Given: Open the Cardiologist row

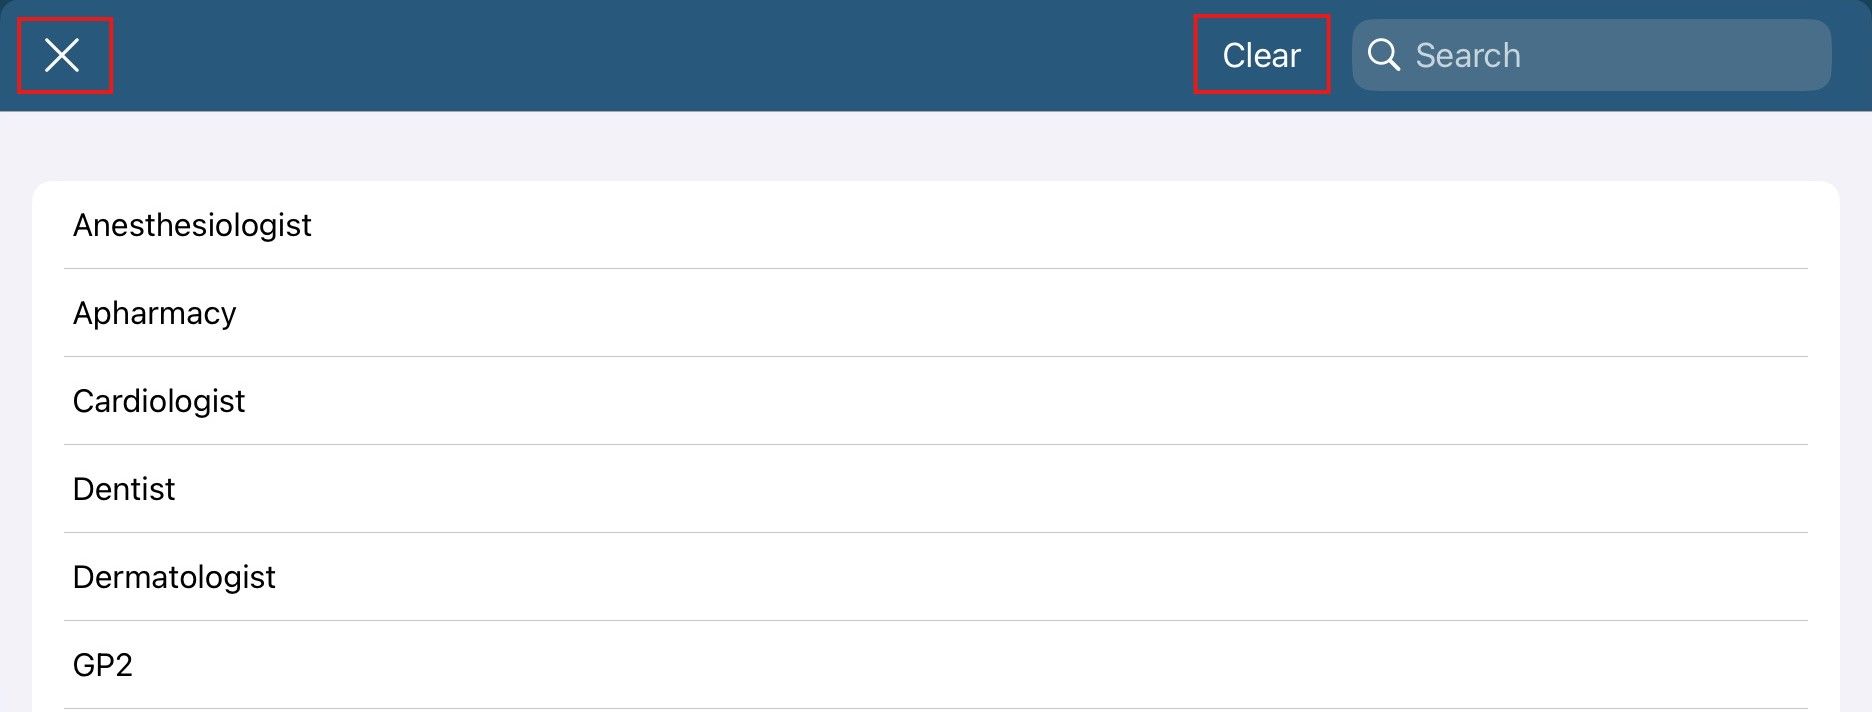Looking at the screenshot, I should coord(936,401).
